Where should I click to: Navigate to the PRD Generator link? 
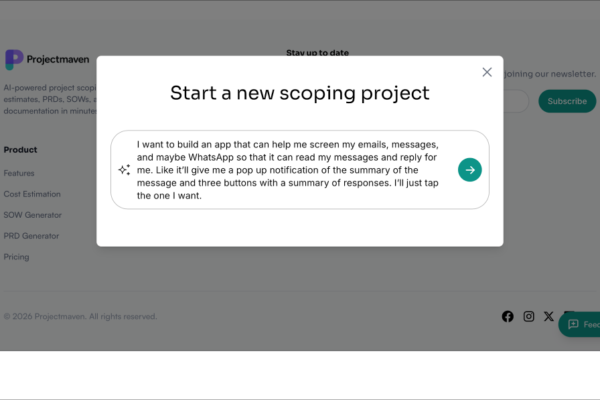(x=31, y=236)
